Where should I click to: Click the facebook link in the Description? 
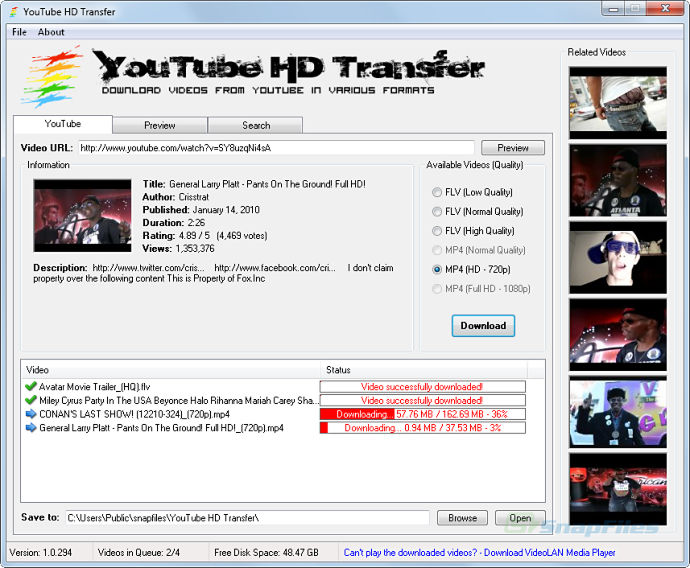(275, 268)
